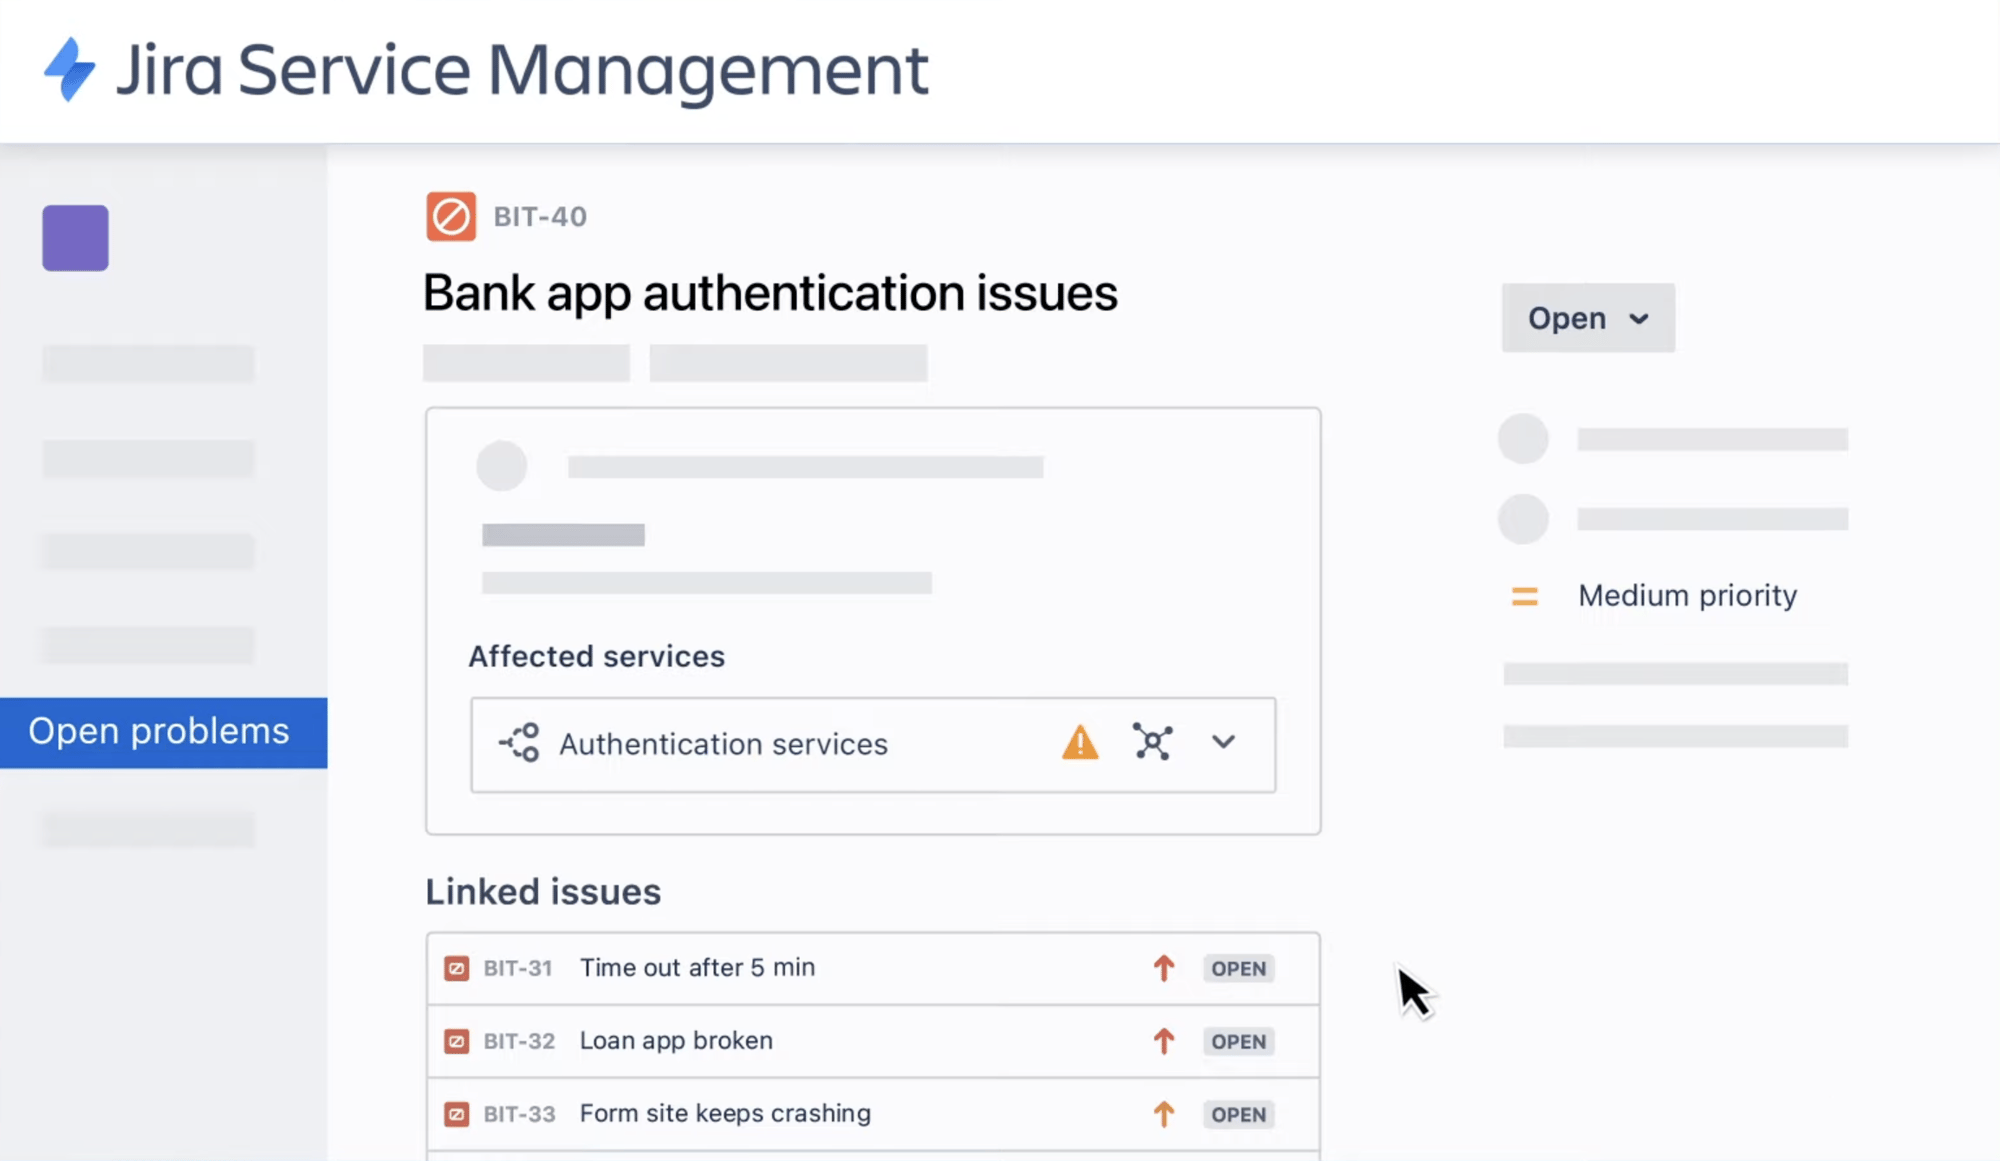Click the problem icon for BIT-40
The image size is (2000, 1161).
449,217
